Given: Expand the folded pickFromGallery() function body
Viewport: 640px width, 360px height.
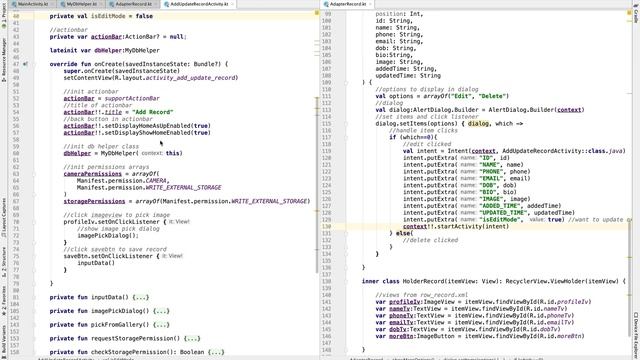Looking at the screenshot, I should [x=161, y=325].
